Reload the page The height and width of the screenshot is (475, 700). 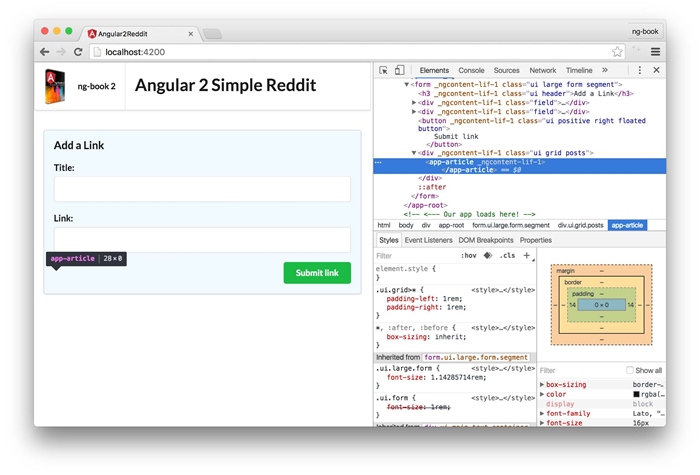[x=78, y=51]
